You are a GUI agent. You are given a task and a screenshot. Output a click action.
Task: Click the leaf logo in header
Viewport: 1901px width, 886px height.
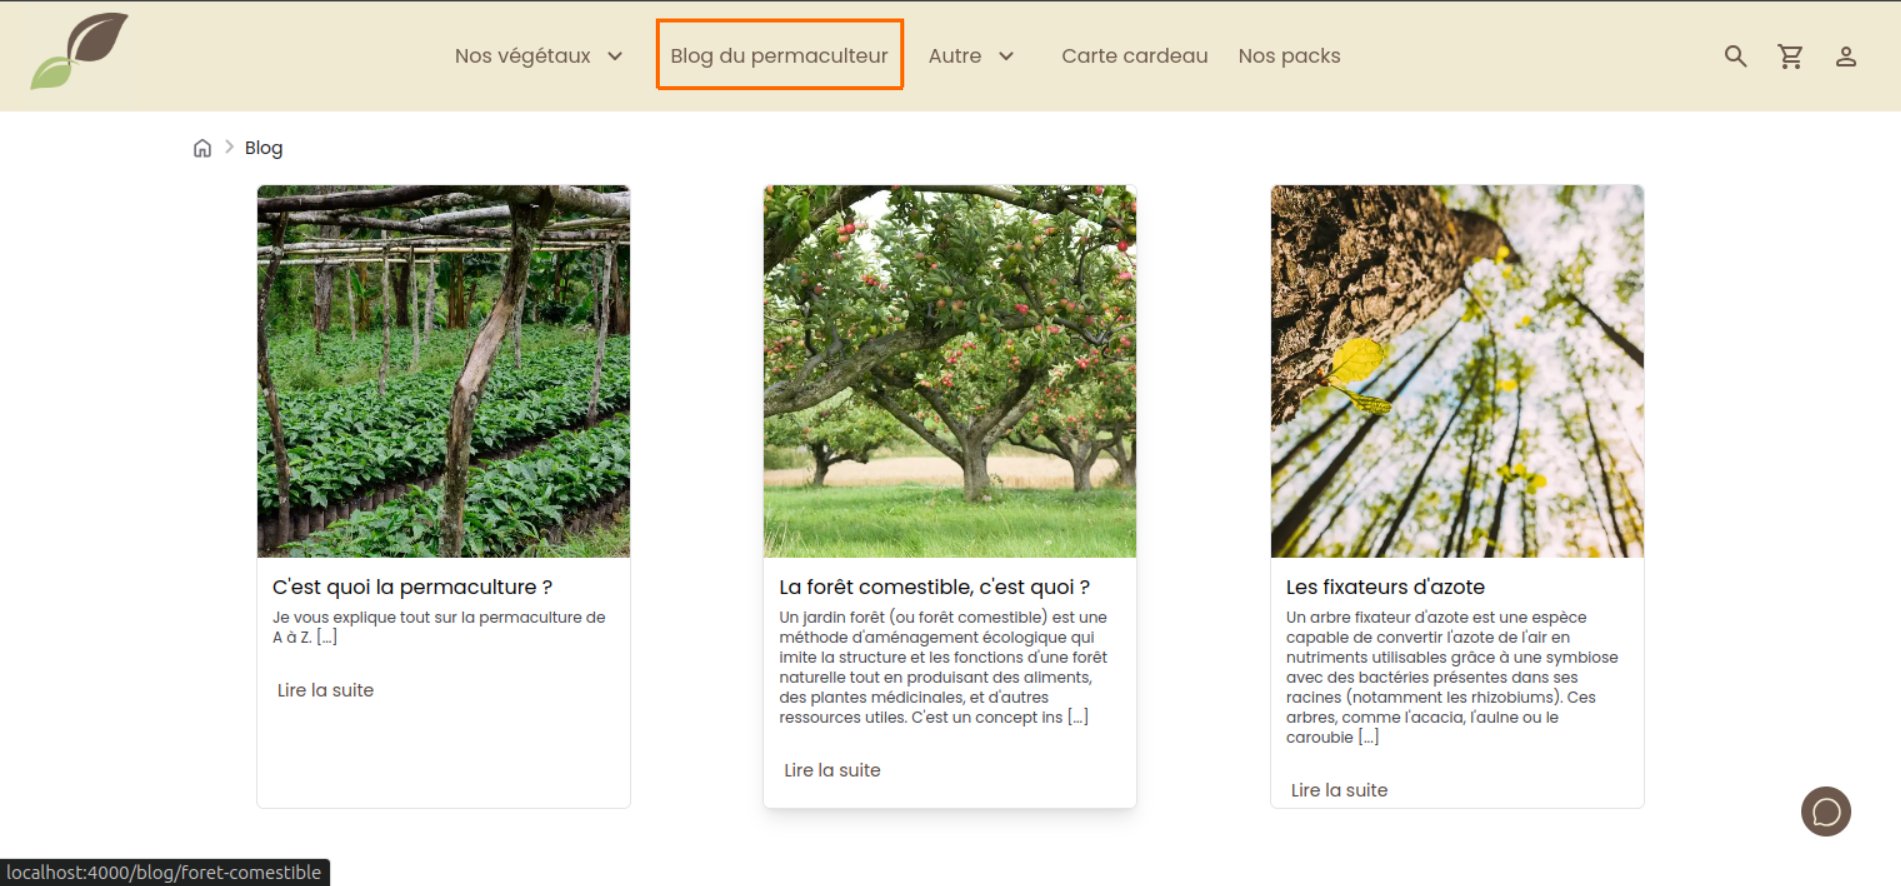tap(79, 51)
